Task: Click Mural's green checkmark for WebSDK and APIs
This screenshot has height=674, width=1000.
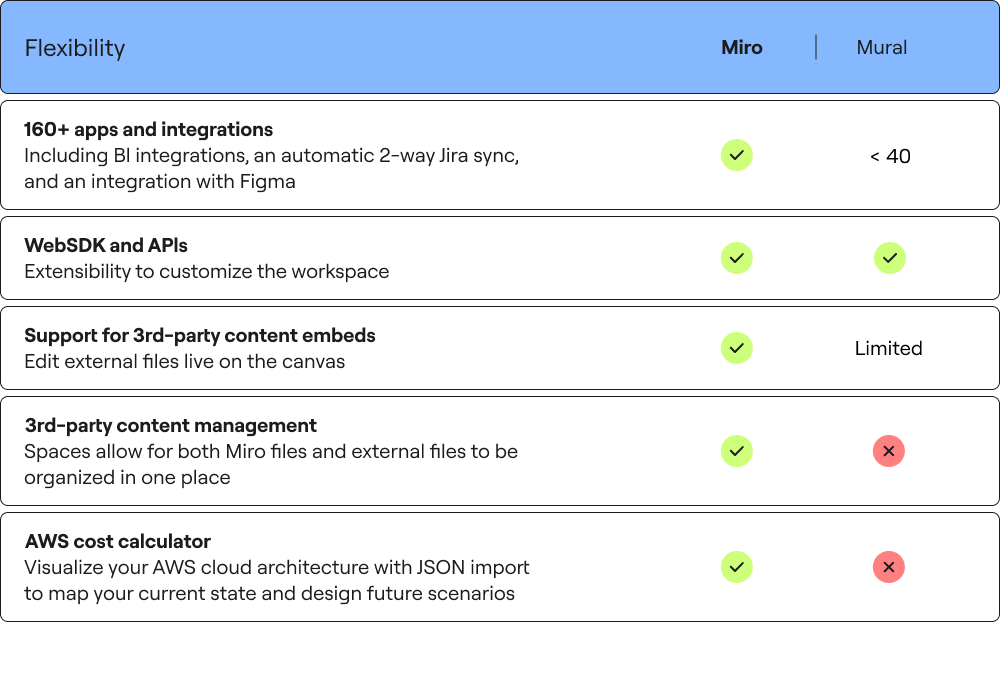Action: (890, 258)
